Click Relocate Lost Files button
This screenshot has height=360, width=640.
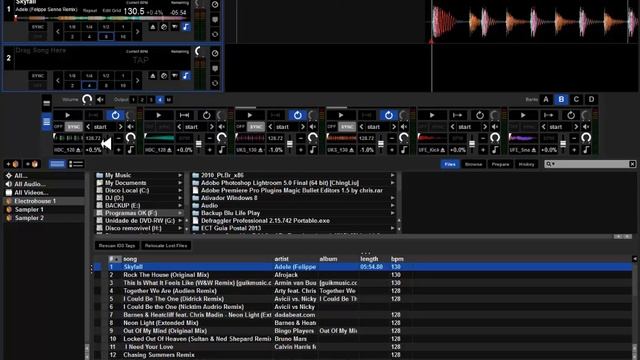[x=166, y=246]
